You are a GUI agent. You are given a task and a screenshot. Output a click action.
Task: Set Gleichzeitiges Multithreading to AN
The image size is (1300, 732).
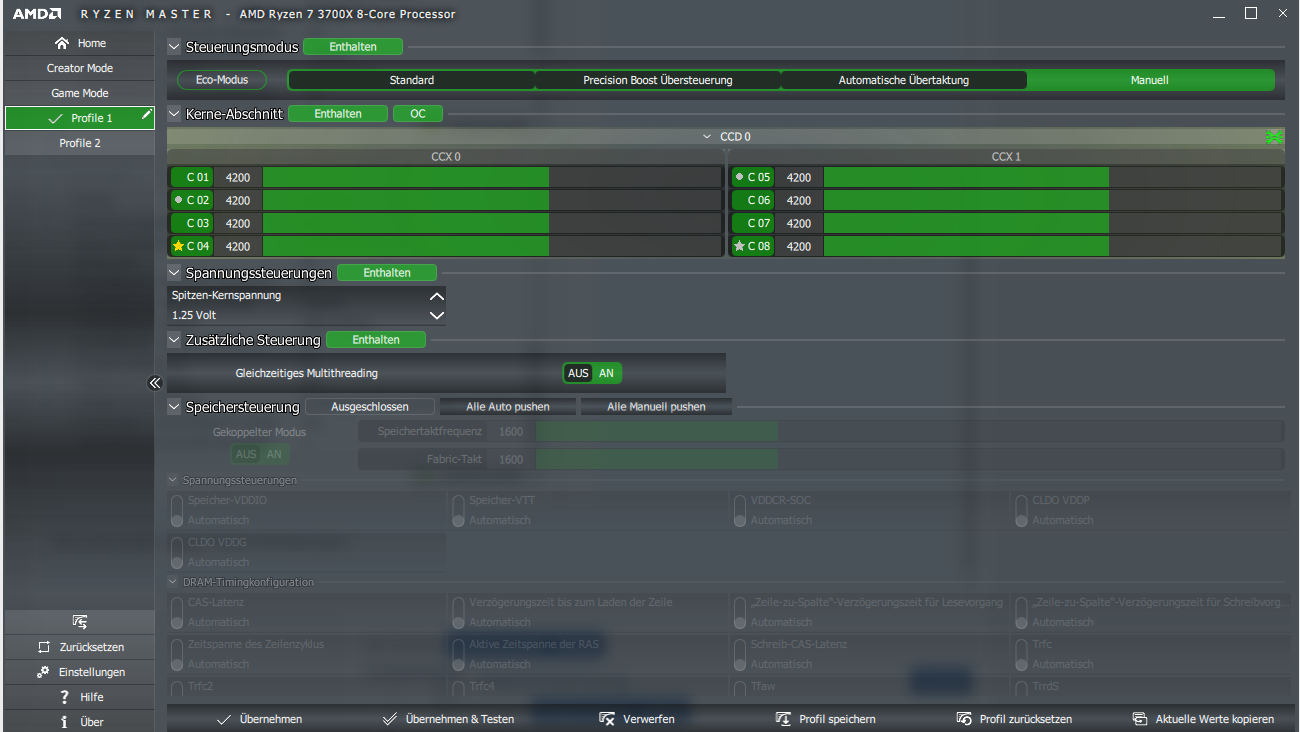click(606, 373)
